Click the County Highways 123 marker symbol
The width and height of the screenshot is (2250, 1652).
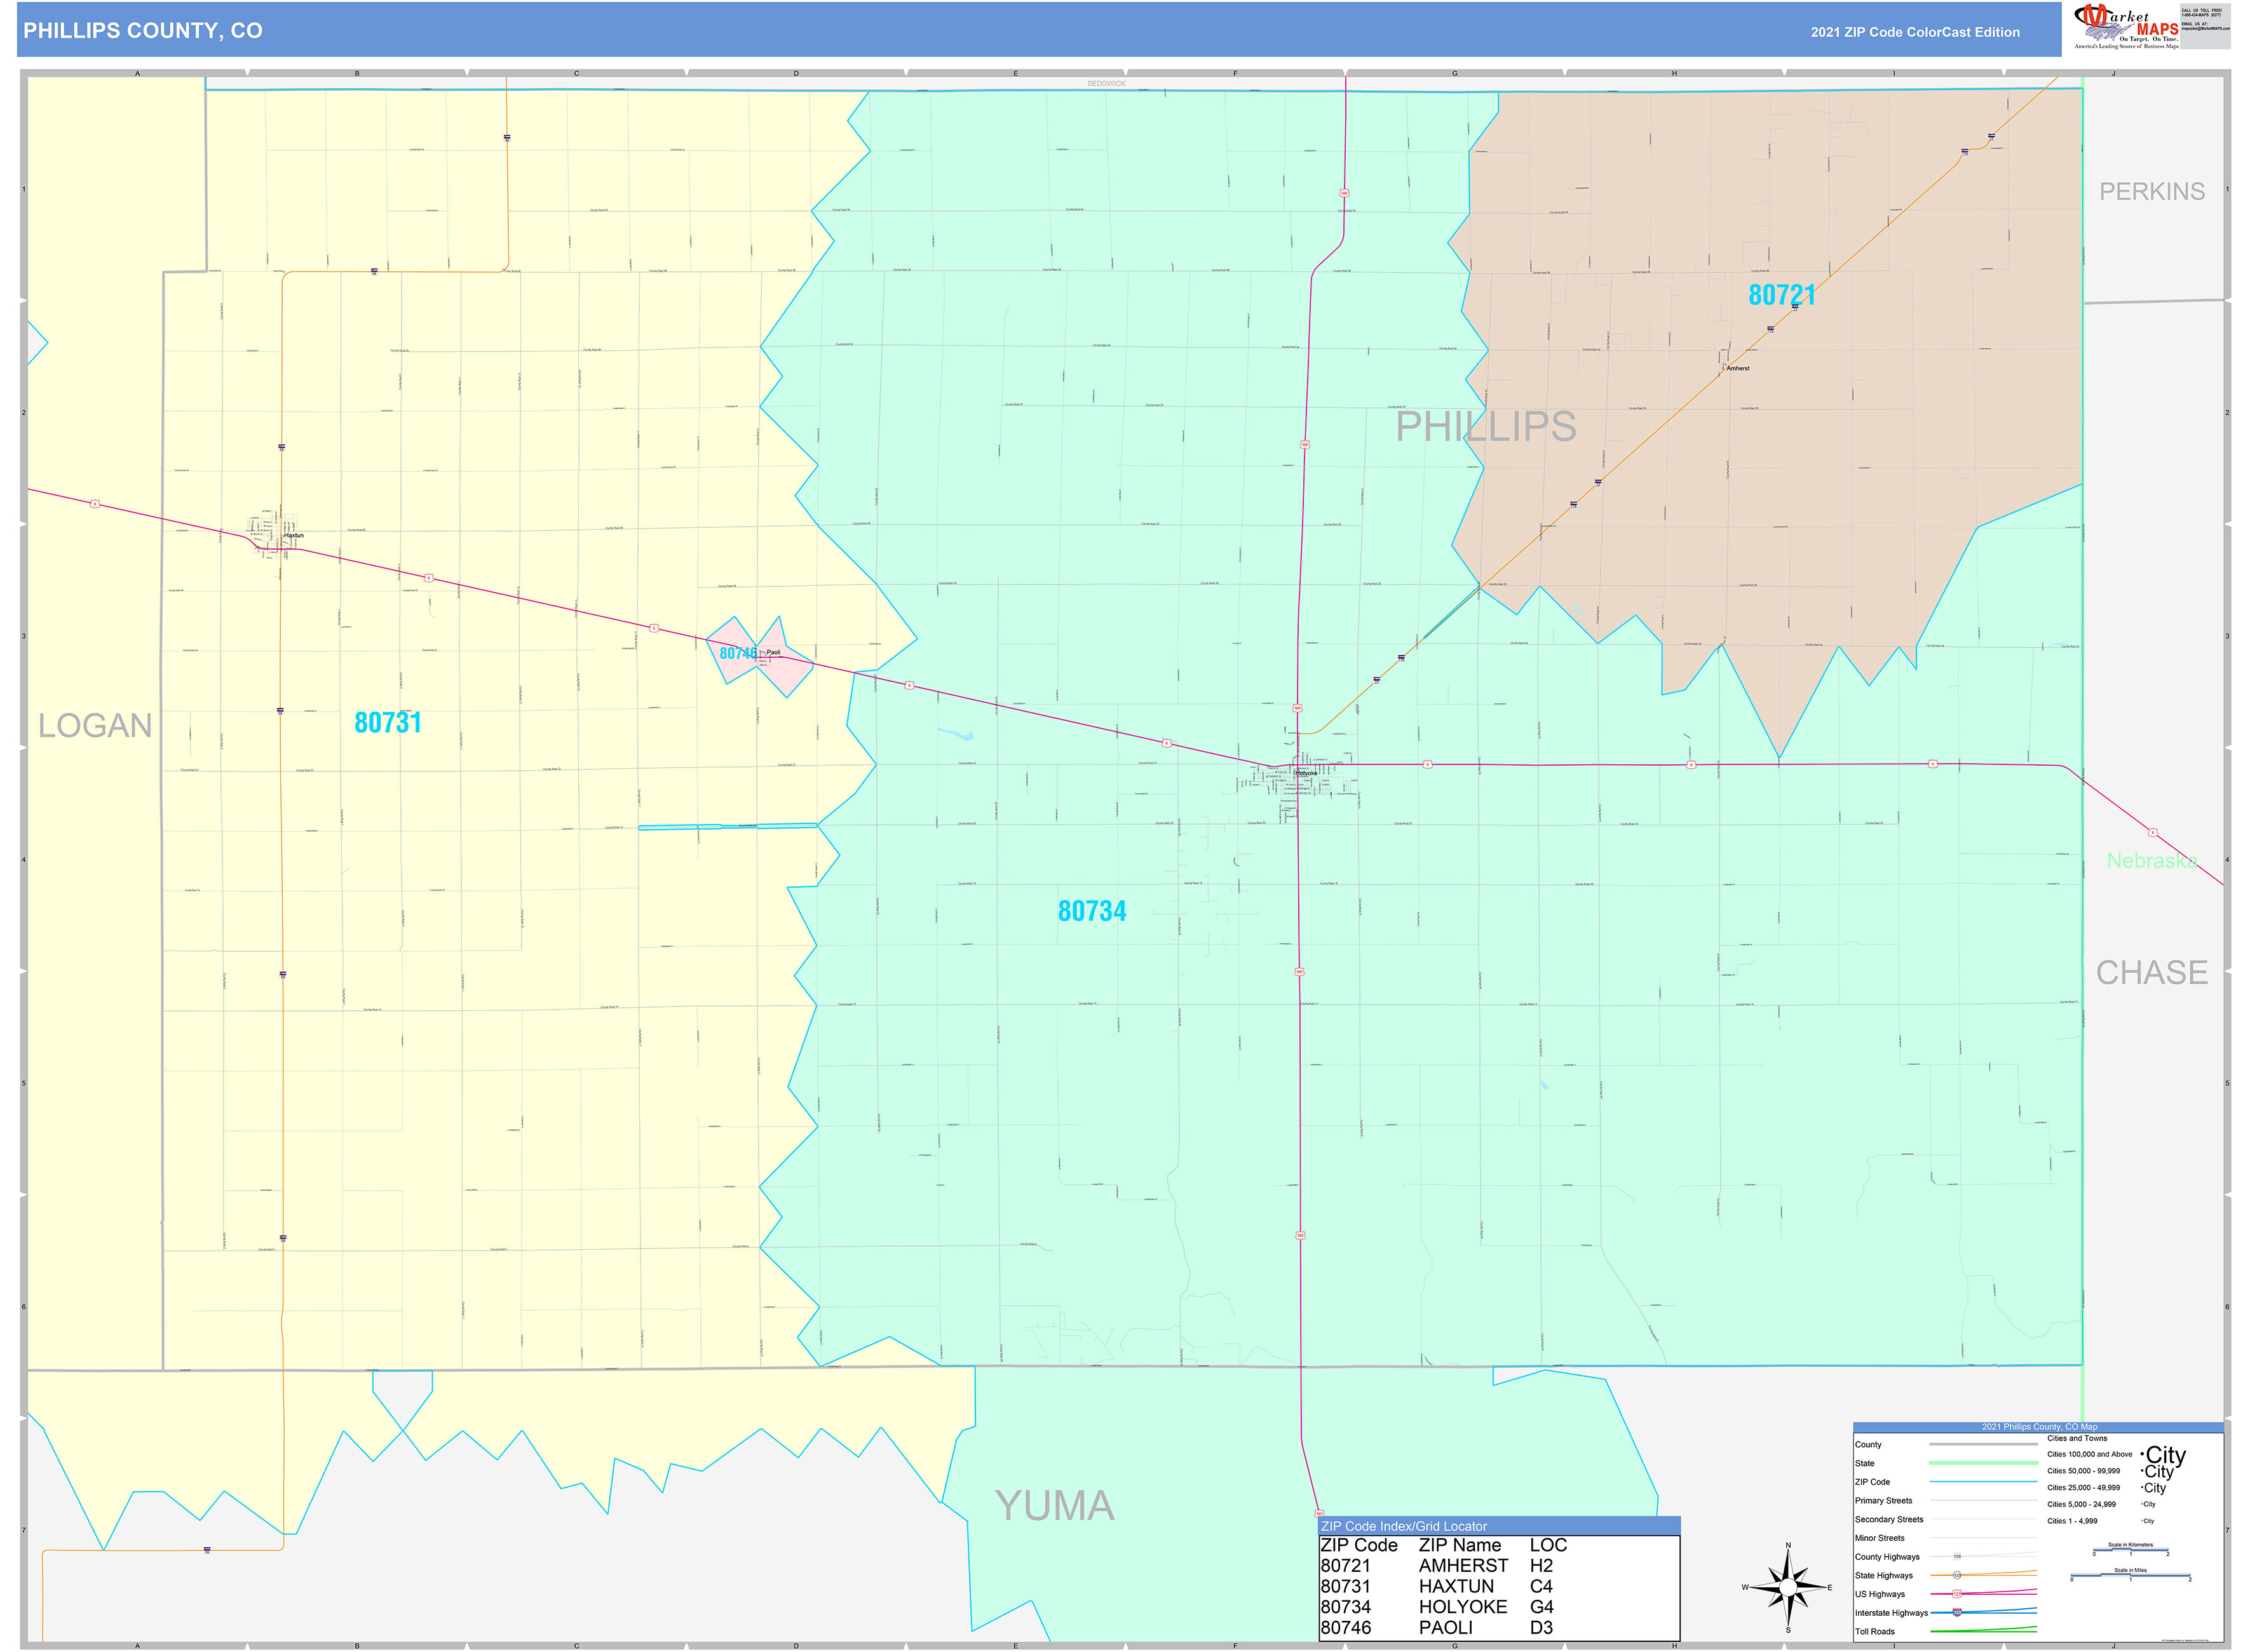pyautogui.click(x=1957, y=1556)
